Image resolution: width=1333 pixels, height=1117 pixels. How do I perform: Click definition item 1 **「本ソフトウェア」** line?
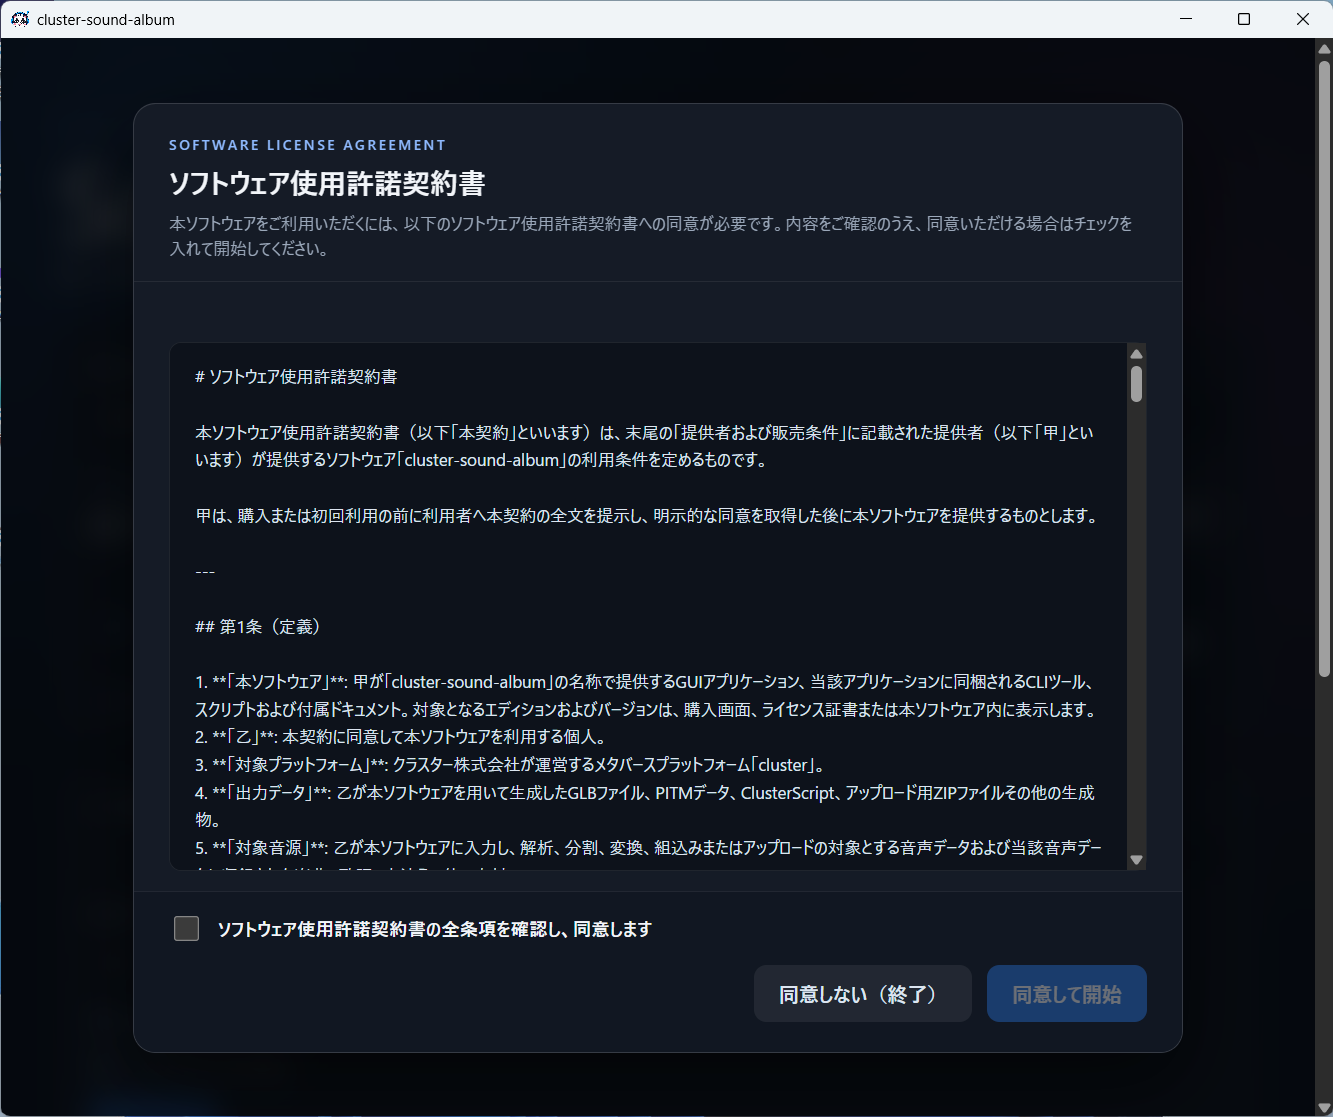(x=647, y=696)
